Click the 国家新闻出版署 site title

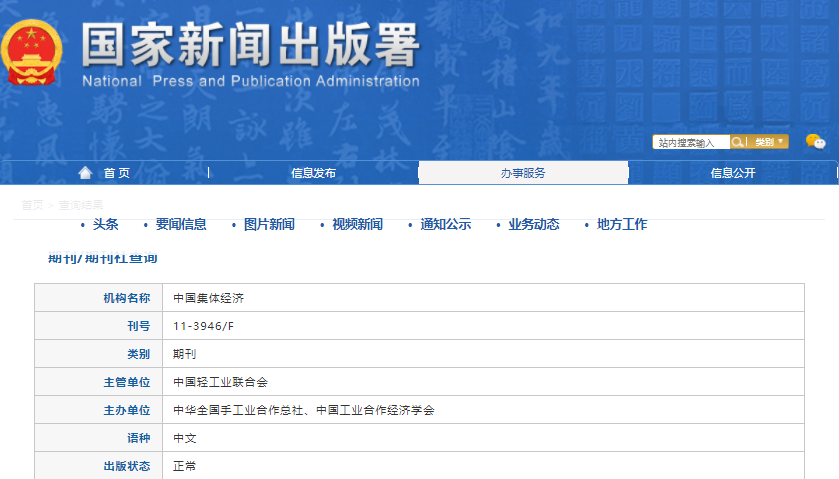tap(250, 45)
